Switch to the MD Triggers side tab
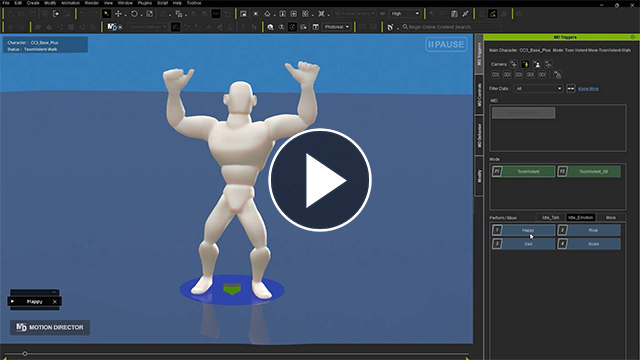This screenshot has width=640, height=360. coord(479,54)
